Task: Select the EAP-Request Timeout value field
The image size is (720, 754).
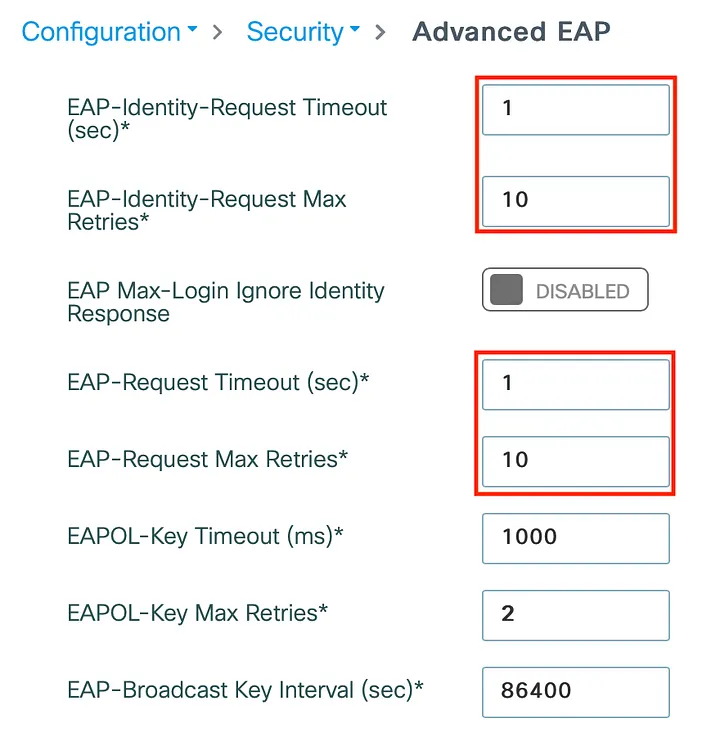Action: [575, 384]
